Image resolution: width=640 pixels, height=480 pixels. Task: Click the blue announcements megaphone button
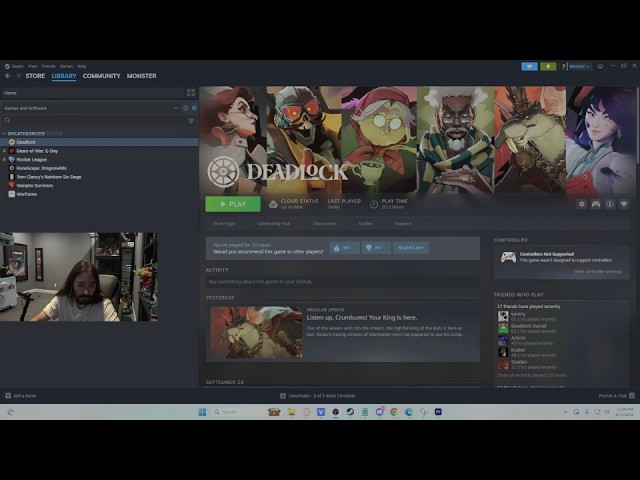tap(529, 66)
